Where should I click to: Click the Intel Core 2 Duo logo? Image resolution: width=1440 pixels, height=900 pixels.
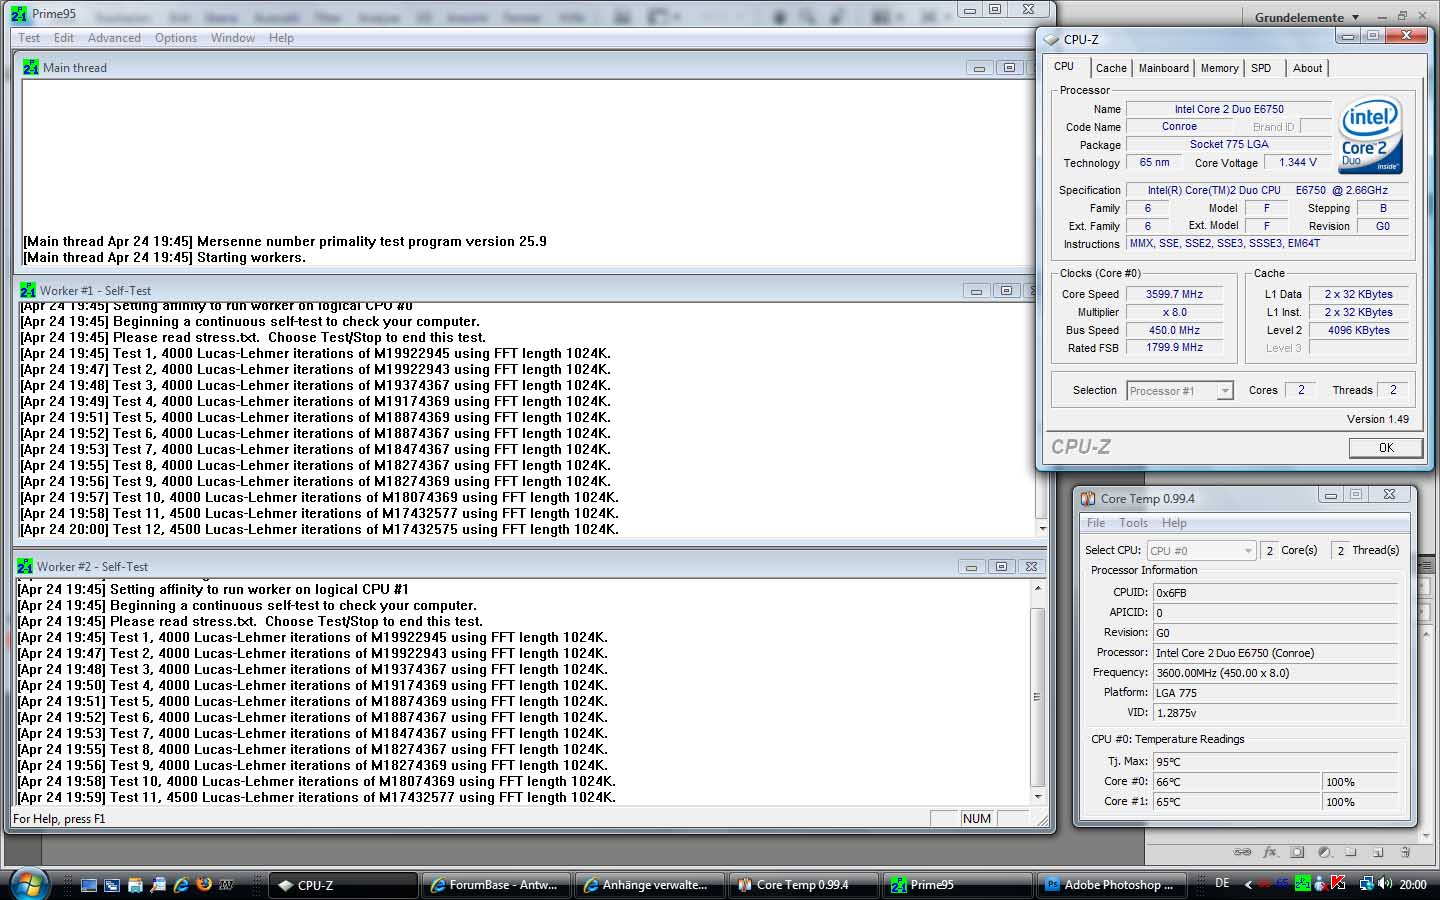[x=1370, y=135]
